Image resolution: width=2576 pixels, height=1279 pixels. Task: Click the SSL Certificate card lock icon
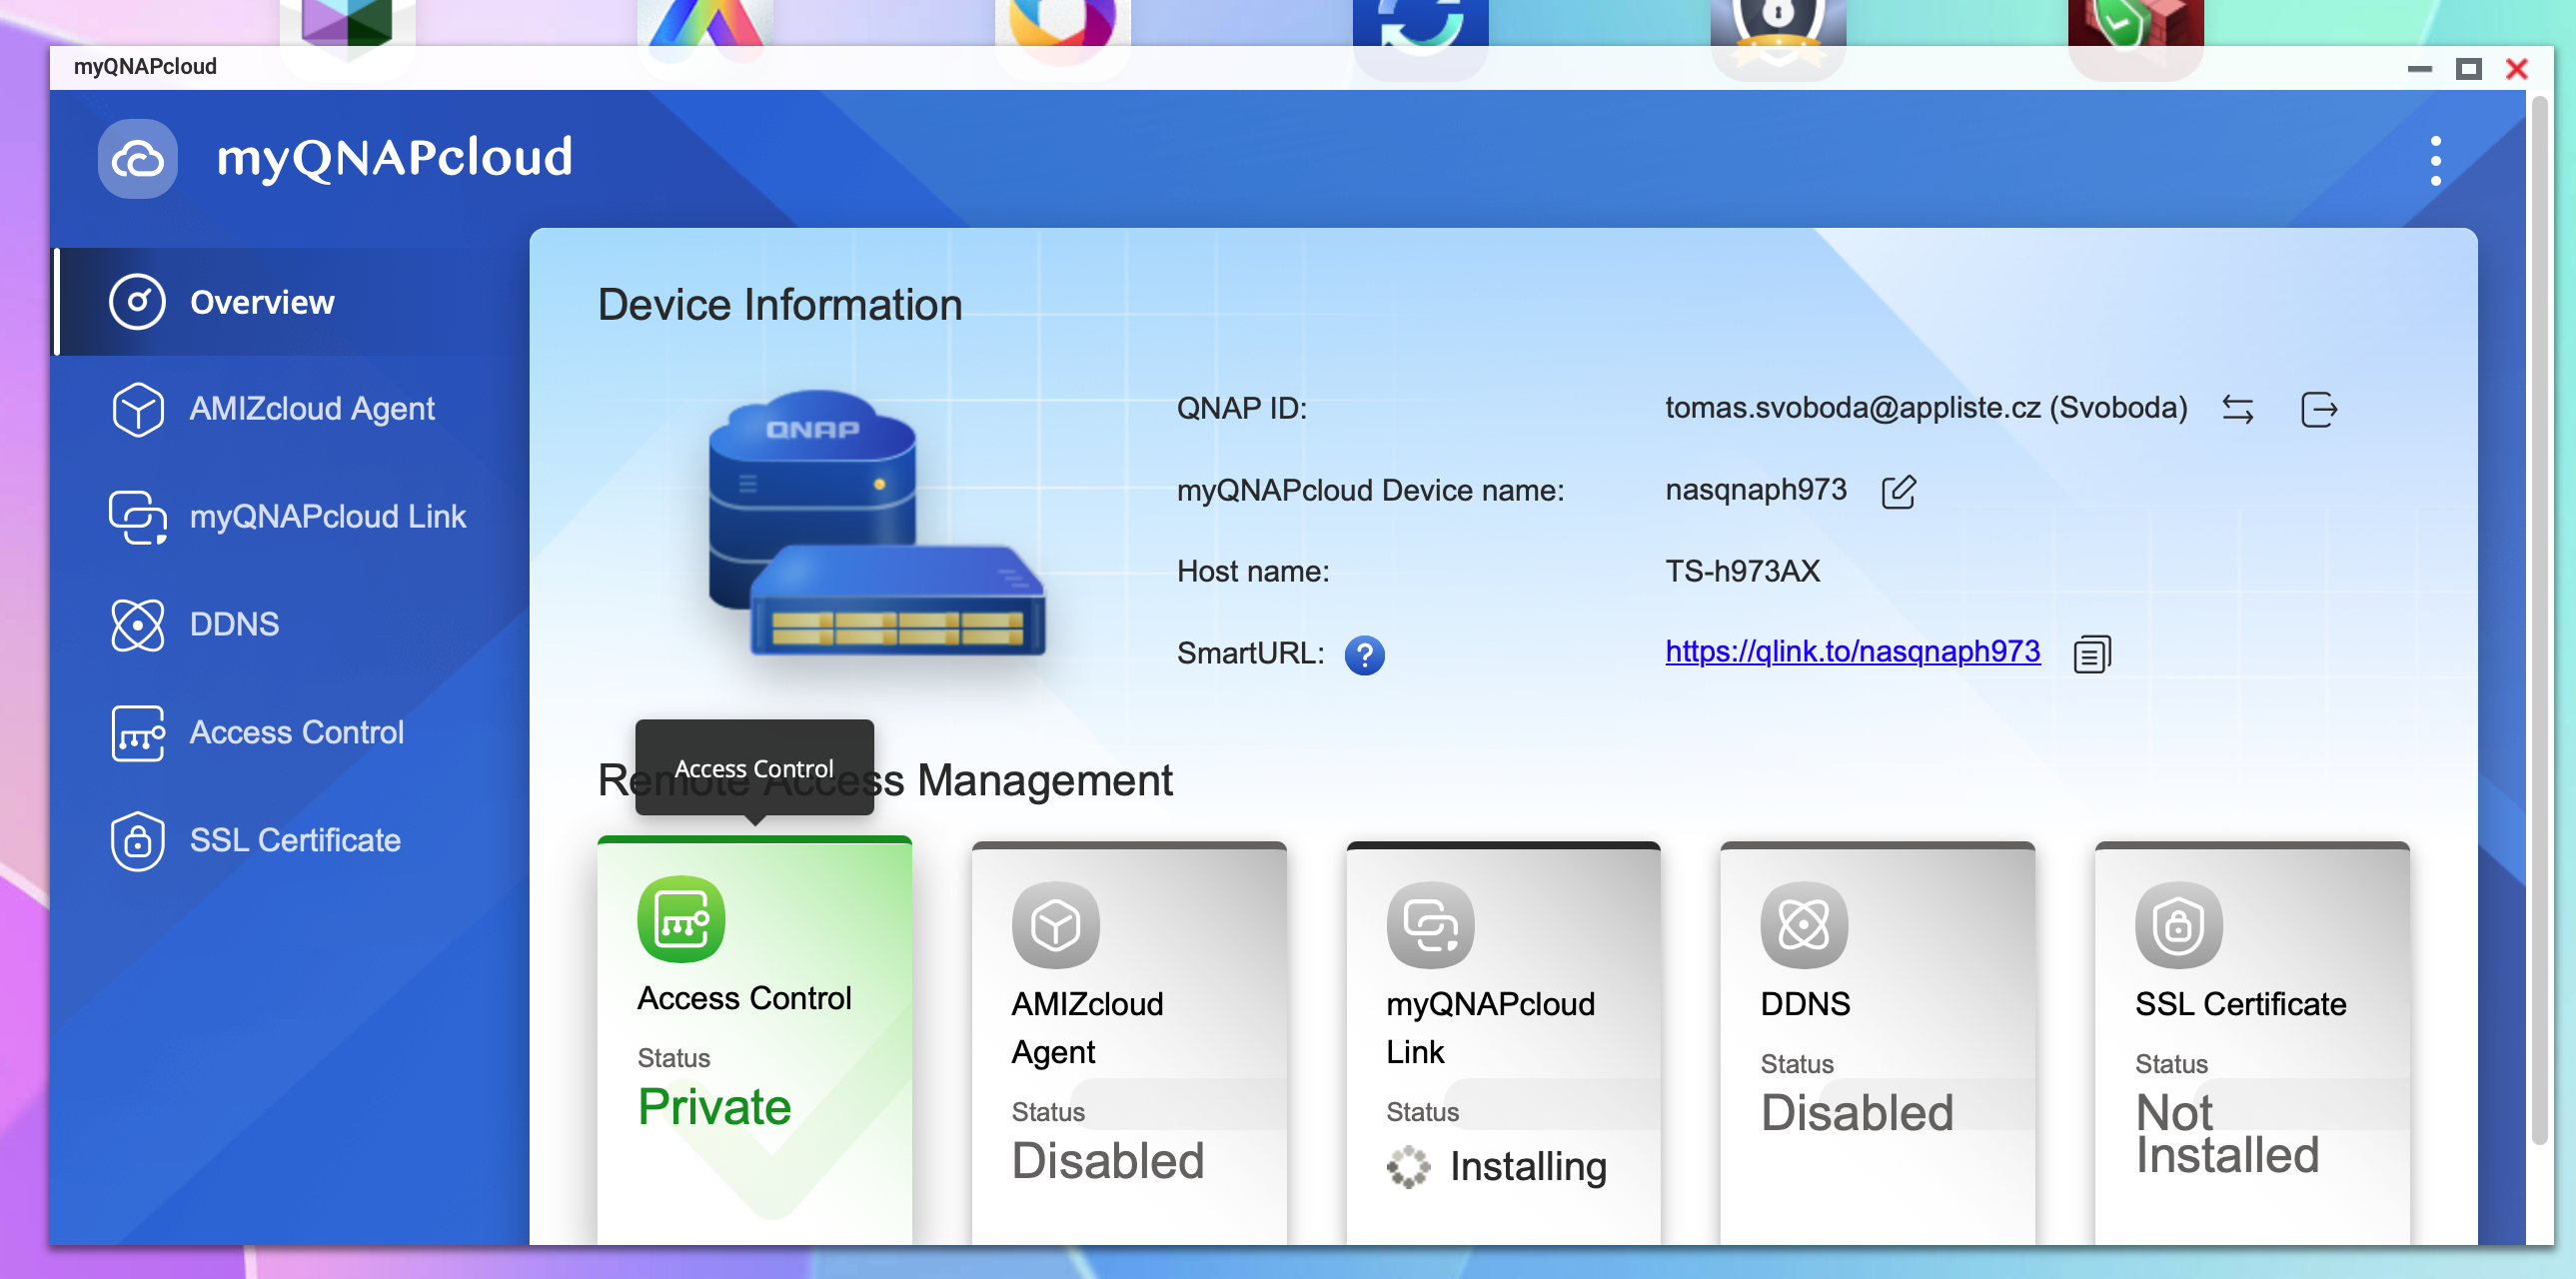coord(2178,925)
